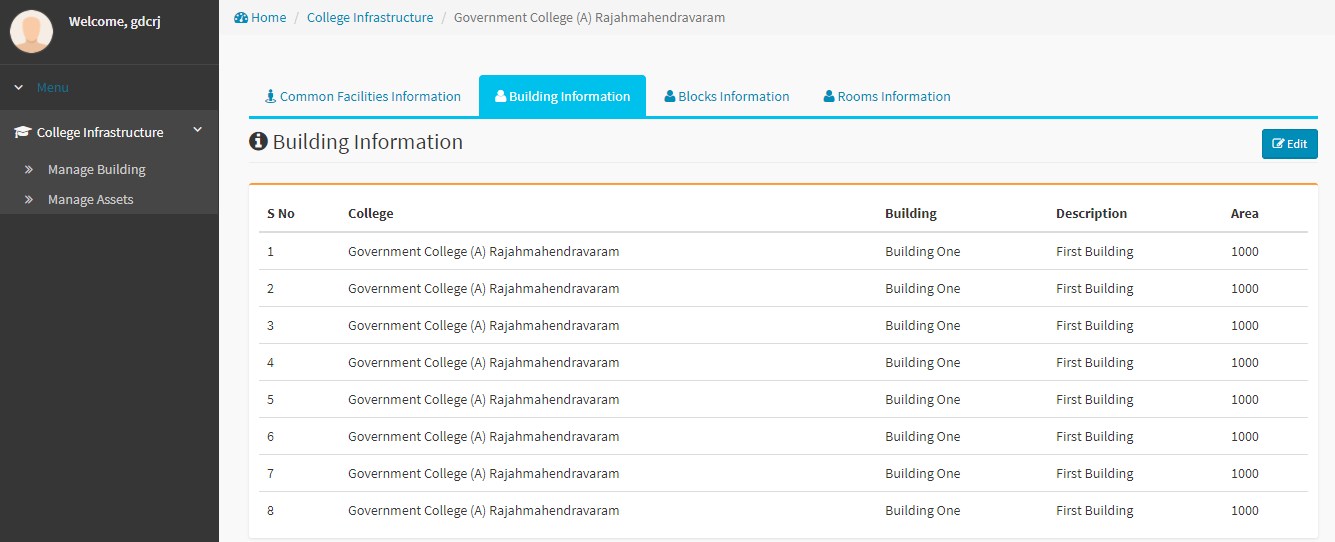Open Manage Assets in the sidebar

pos(91,200)
